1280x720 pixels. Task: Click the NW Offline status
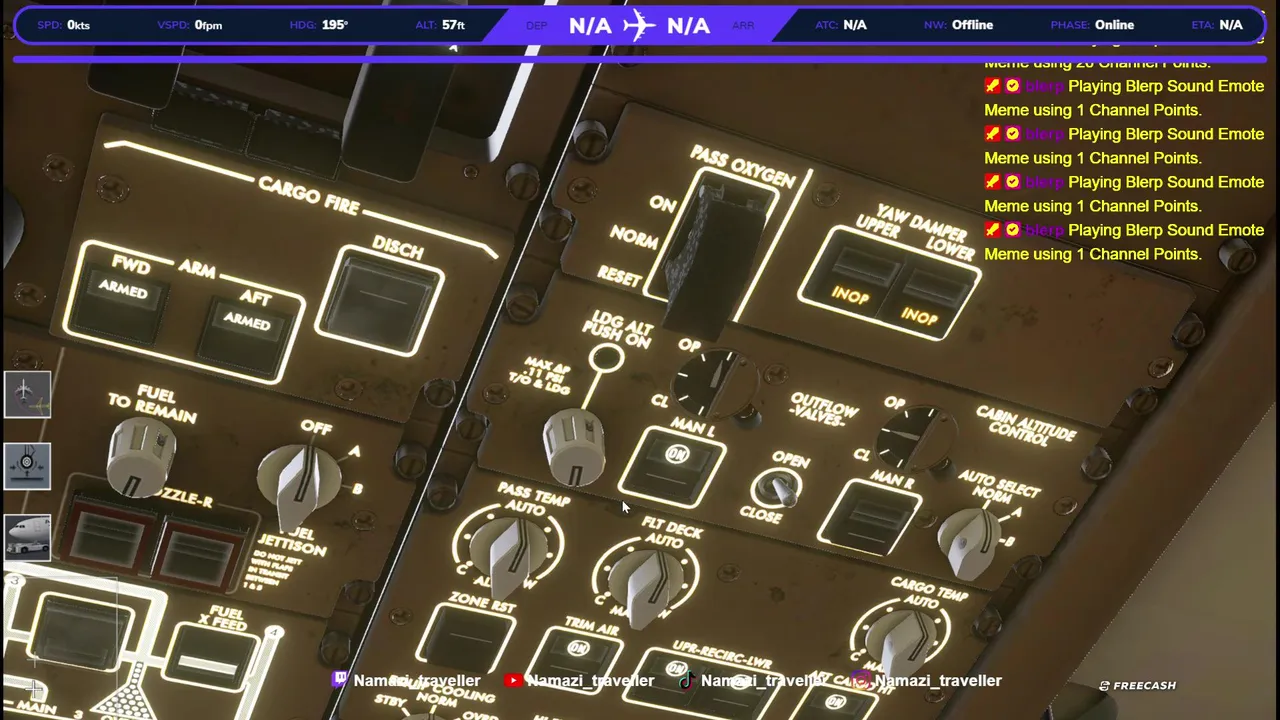[x=959, y=25]
